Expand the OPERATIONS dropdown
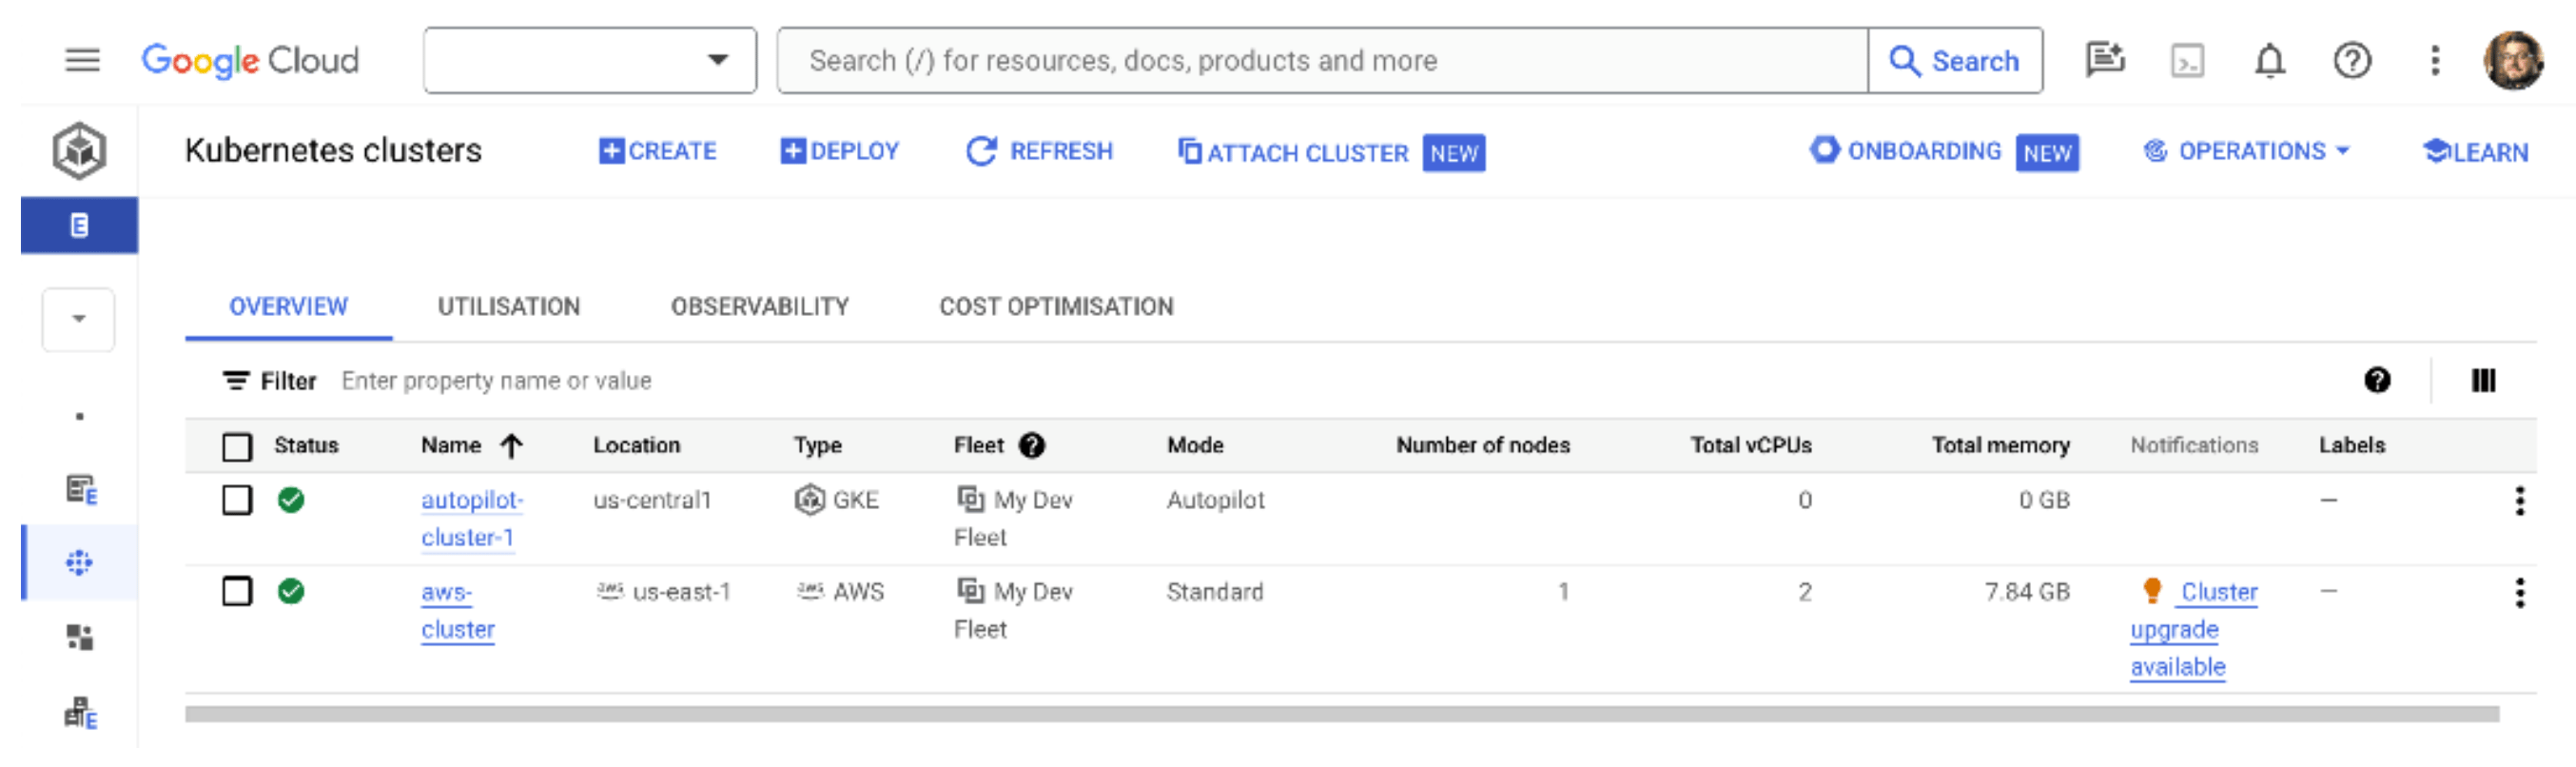Screen dimensions: 2576x767 2246,152
